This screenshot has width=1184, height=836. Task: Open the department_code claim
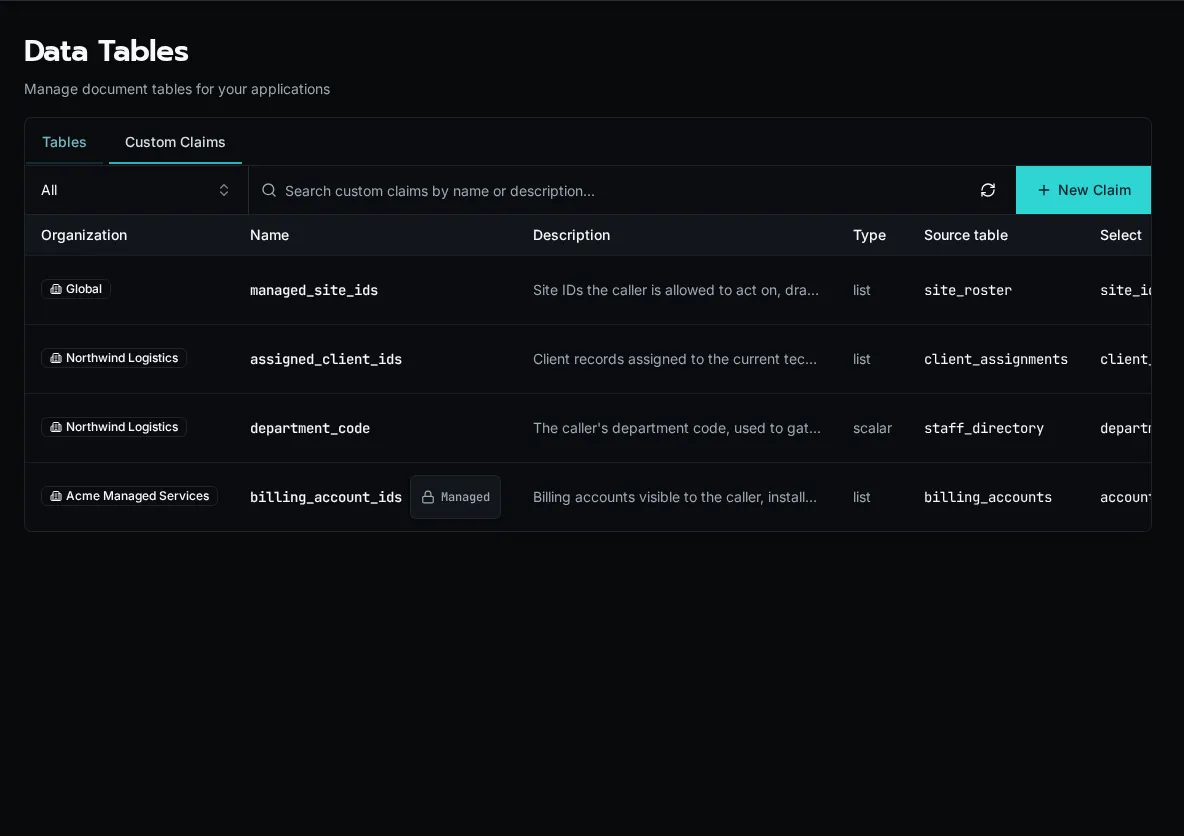coord(310,428)
